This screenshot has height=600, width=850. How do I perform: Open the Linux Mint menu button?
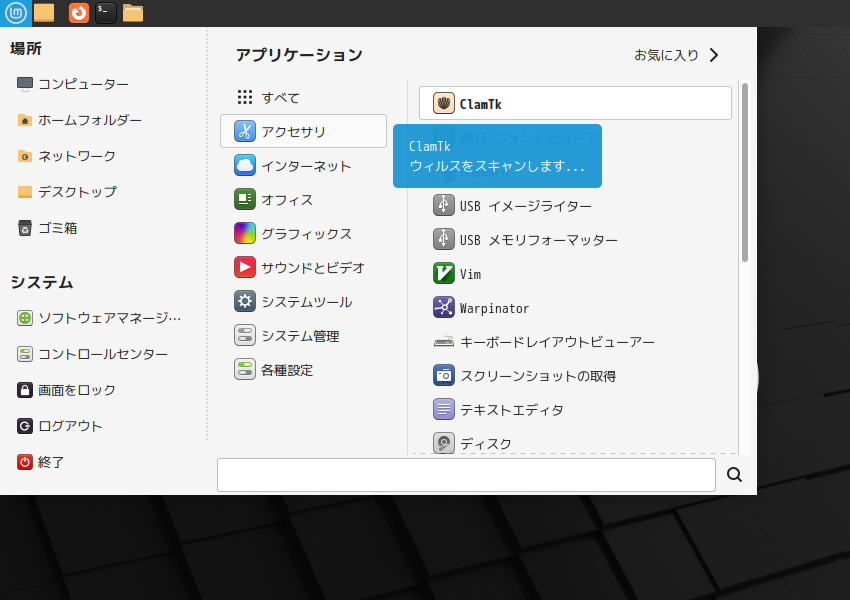pos(16,12)
